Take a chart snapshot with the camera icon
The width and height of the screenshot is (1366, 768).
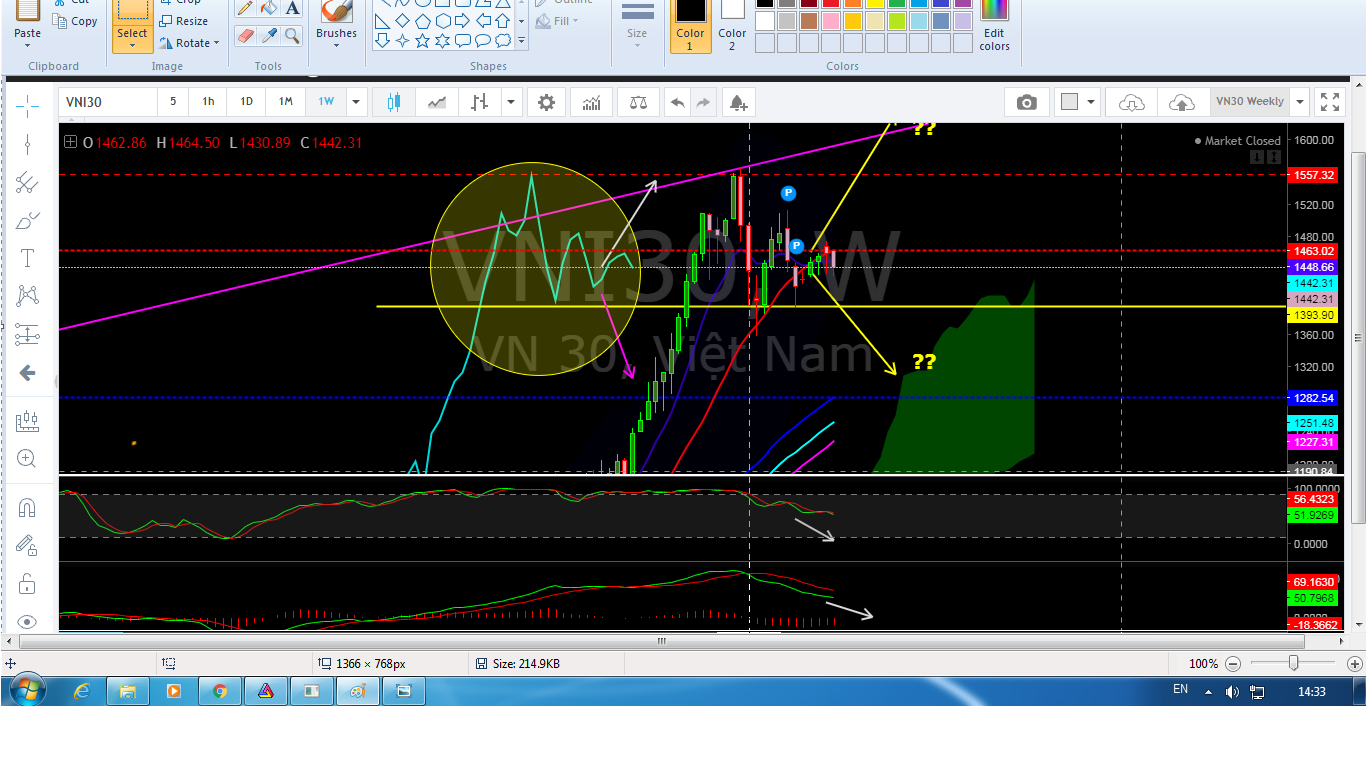tap(1026, 102)
